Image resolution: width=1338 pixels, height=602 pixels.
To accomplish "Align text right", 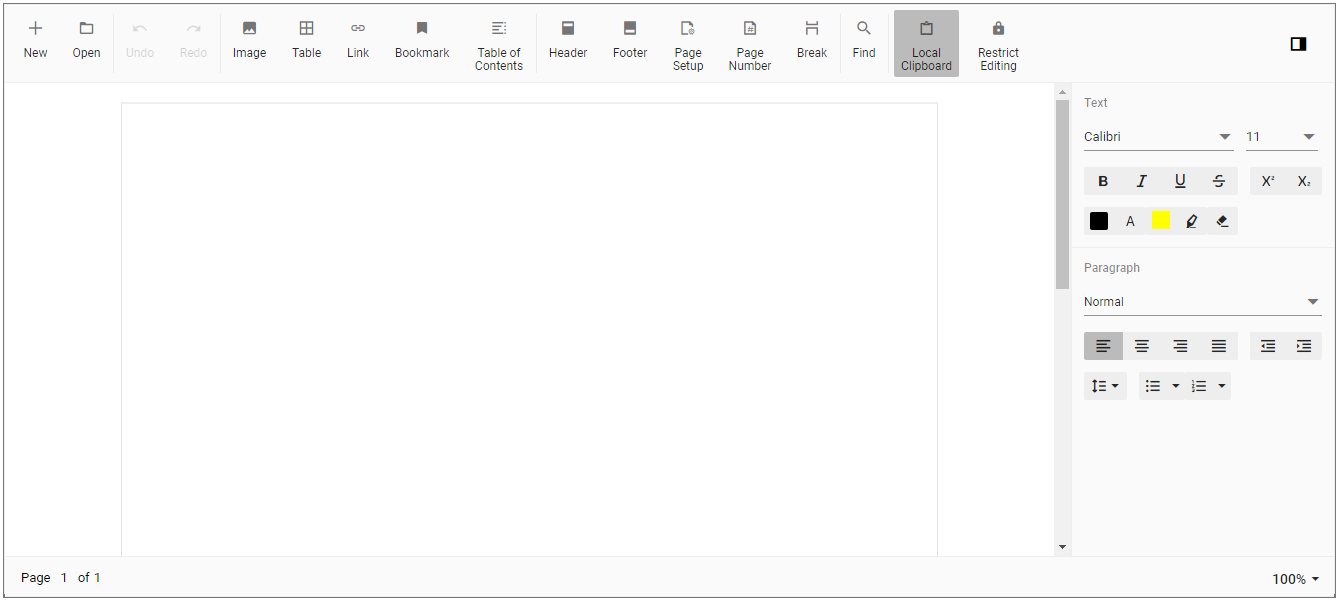I will pos(1180,346).
